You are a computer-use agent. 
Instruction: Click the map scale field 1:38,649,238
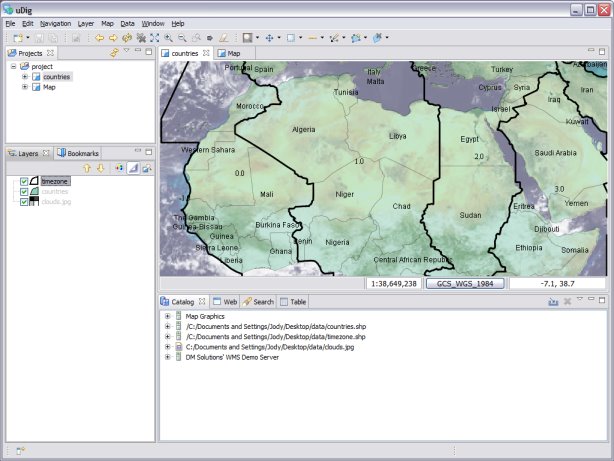tap(394, 284)
